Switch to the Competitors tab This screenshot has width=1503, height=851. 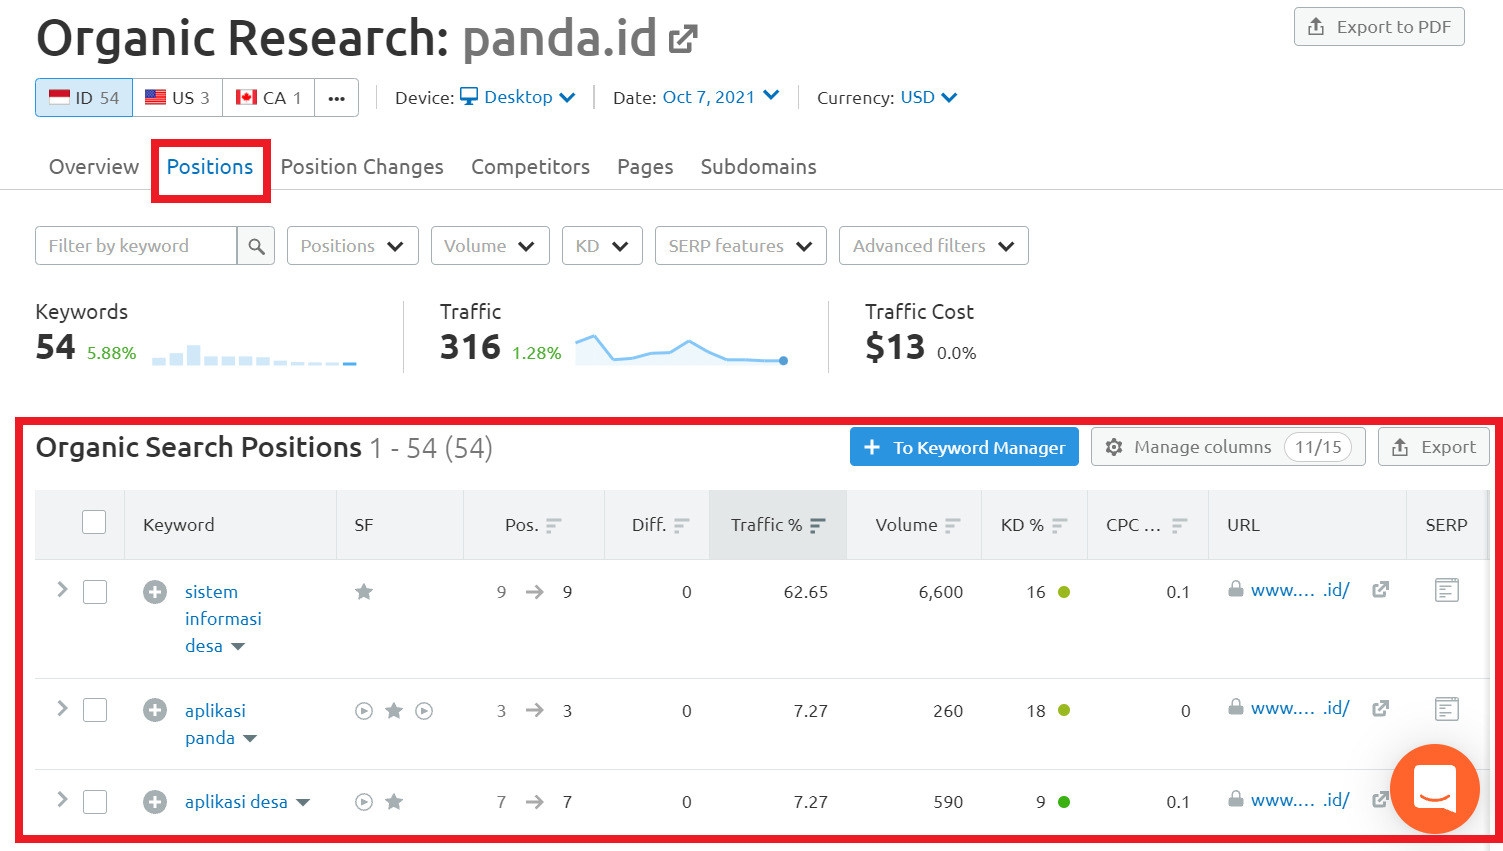pos(531,167)
